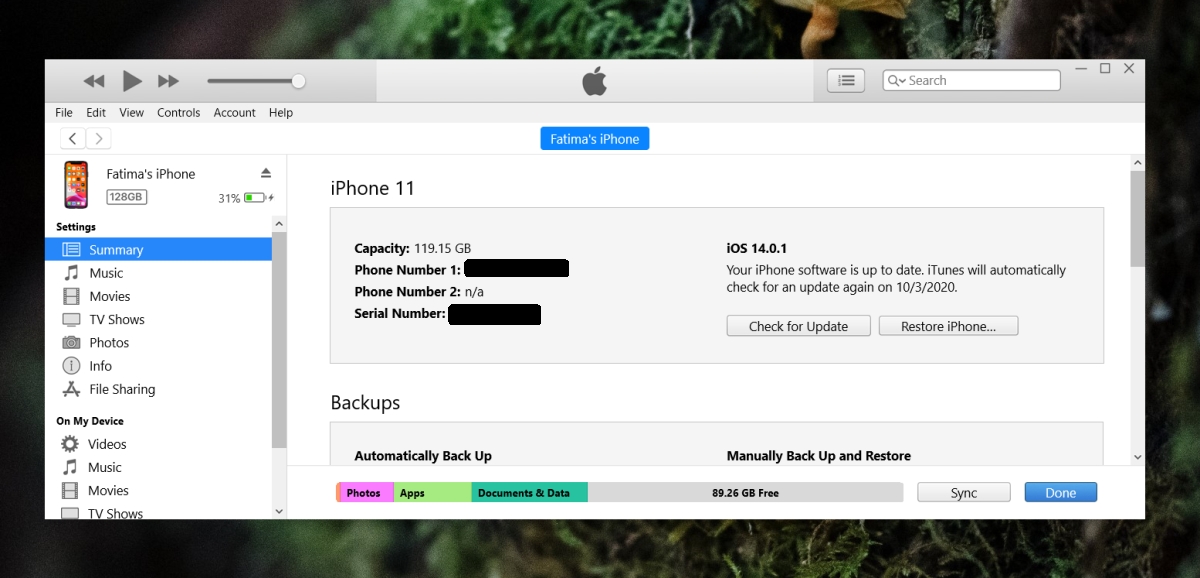Open the Account menu

pos(235,113)
